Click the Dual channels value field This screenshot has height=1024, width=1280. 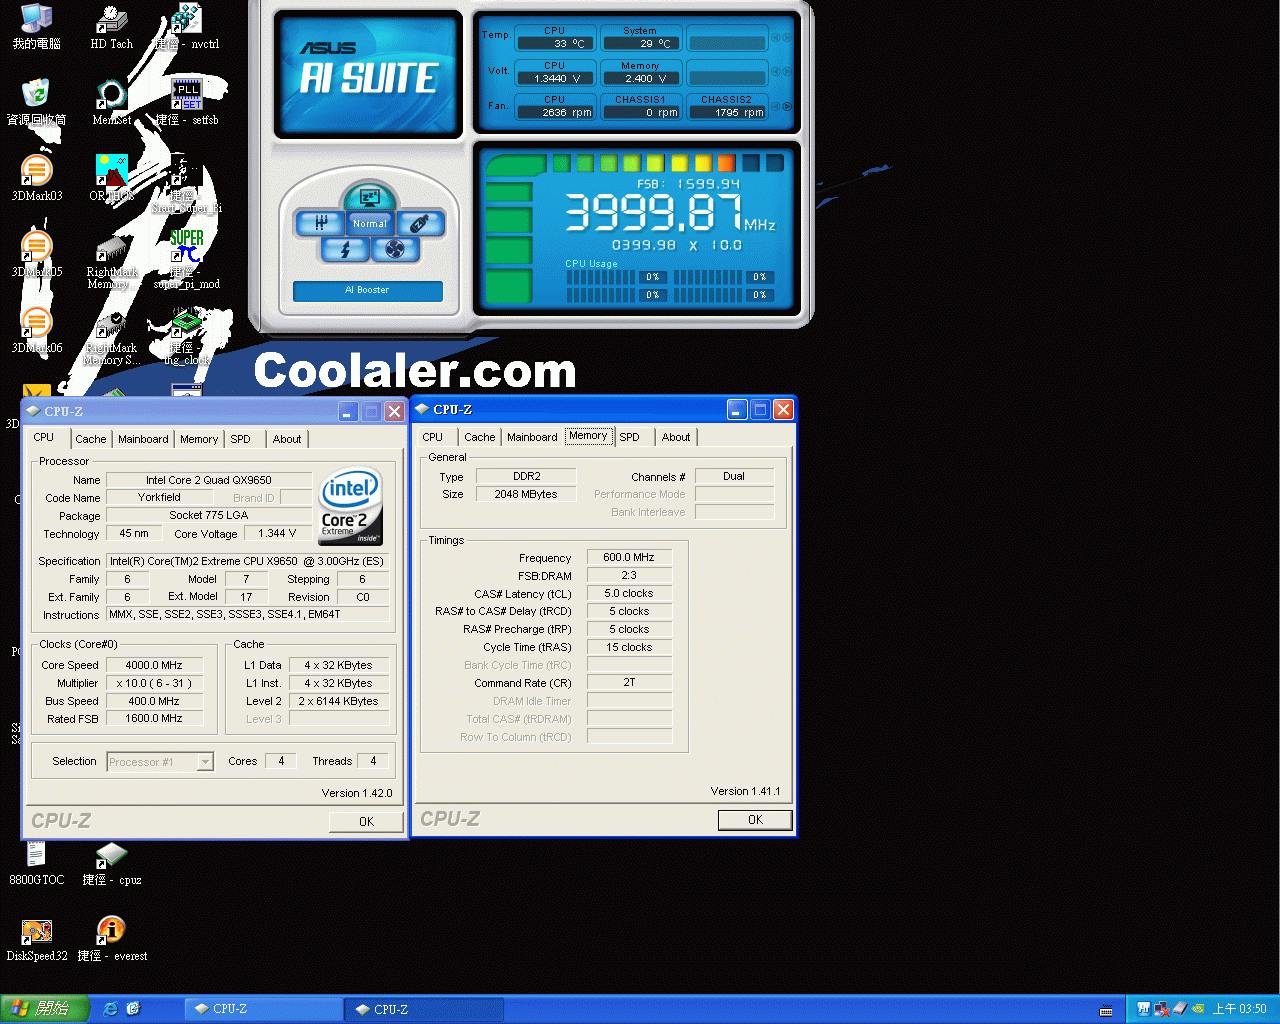tap(734, 476)
